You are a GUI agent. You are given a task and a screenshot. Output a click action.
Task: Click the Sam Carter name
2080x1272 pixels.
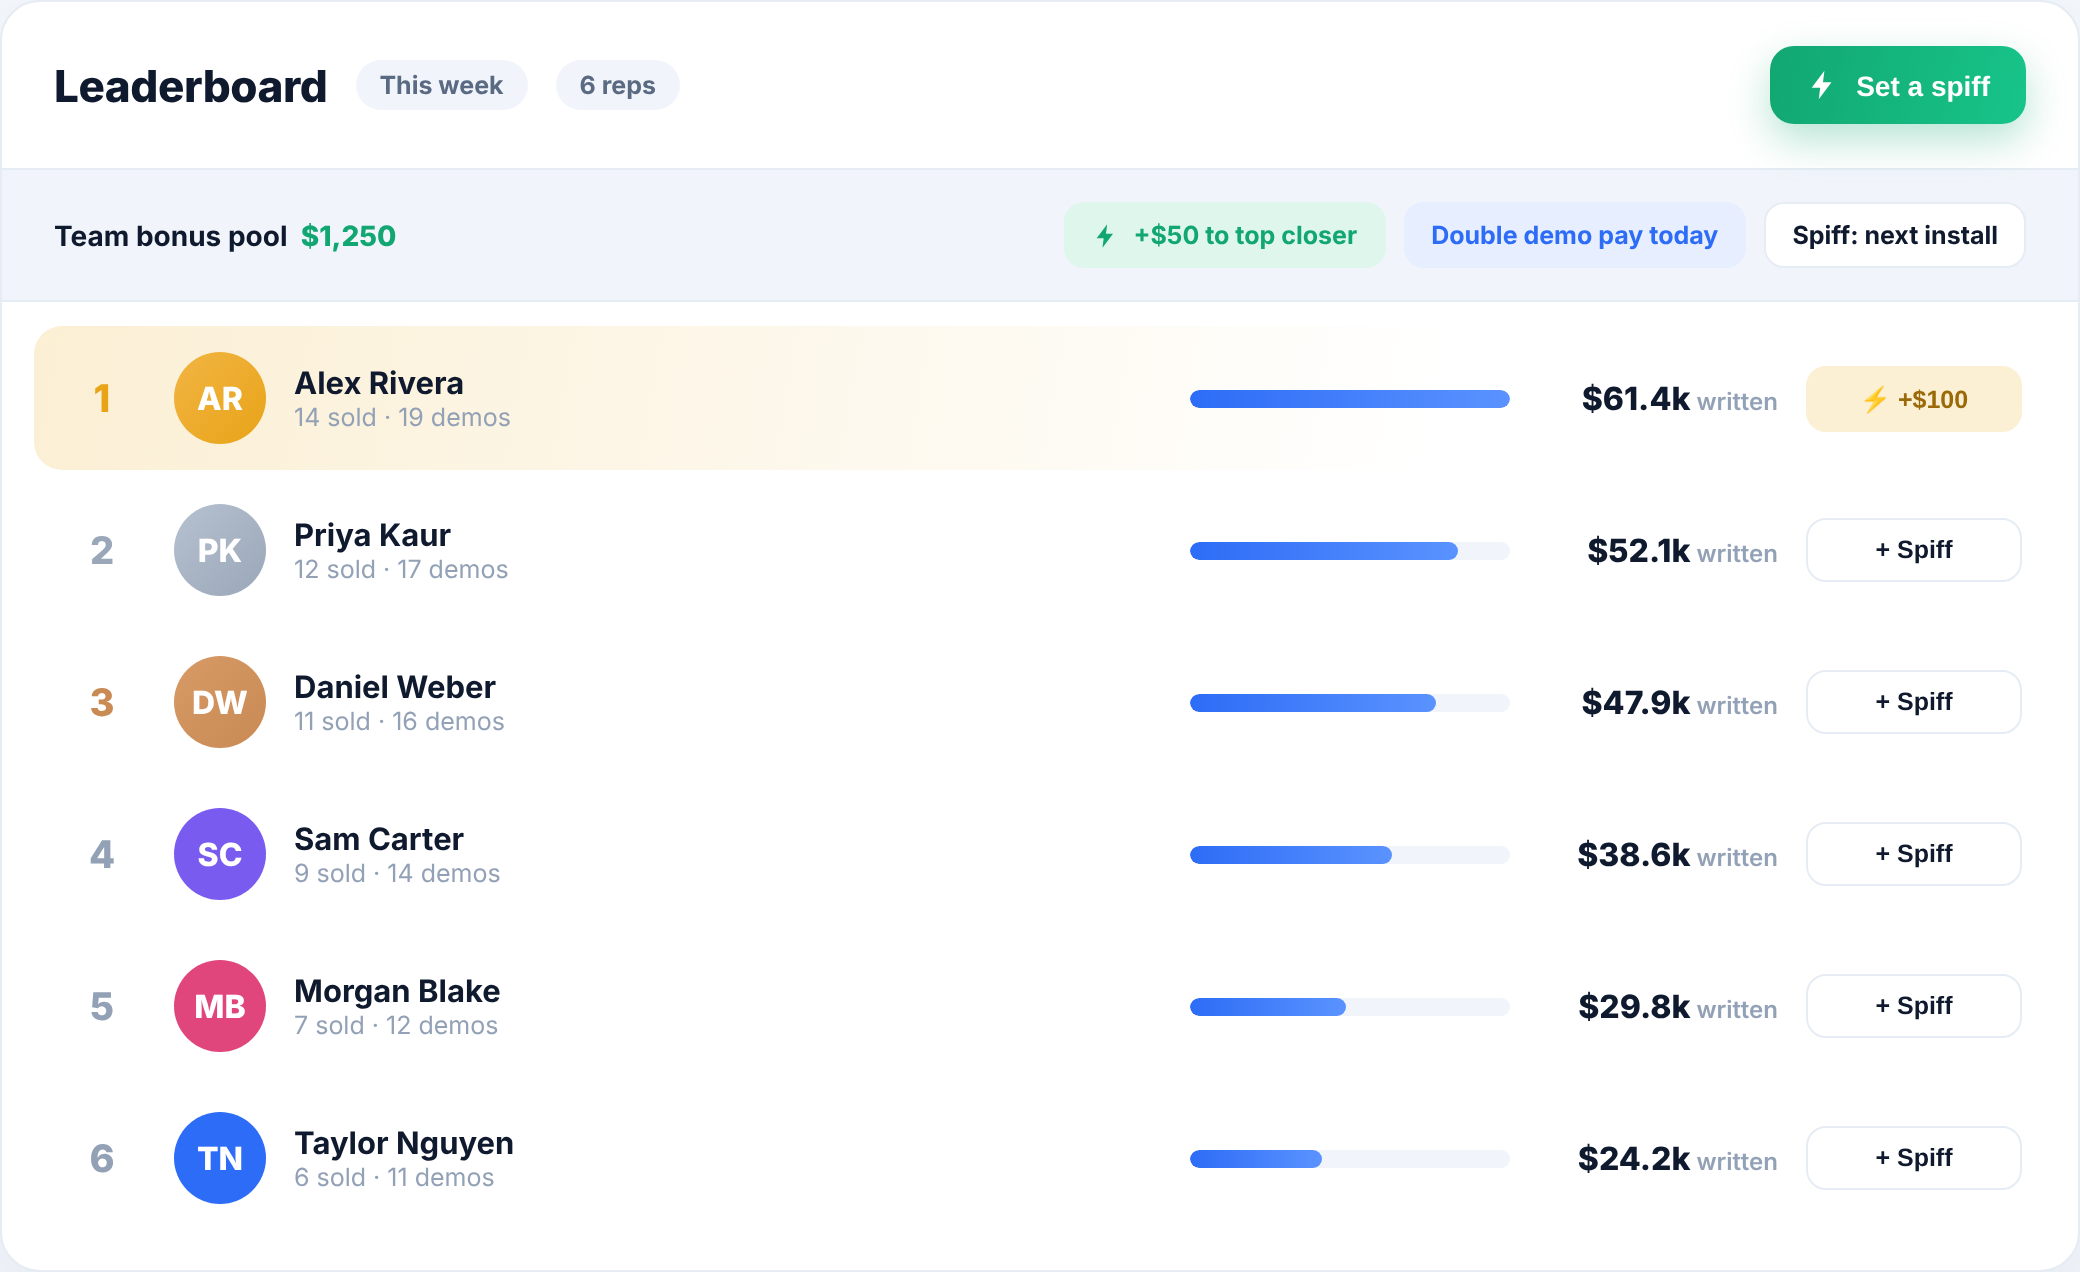click(379, 839)
